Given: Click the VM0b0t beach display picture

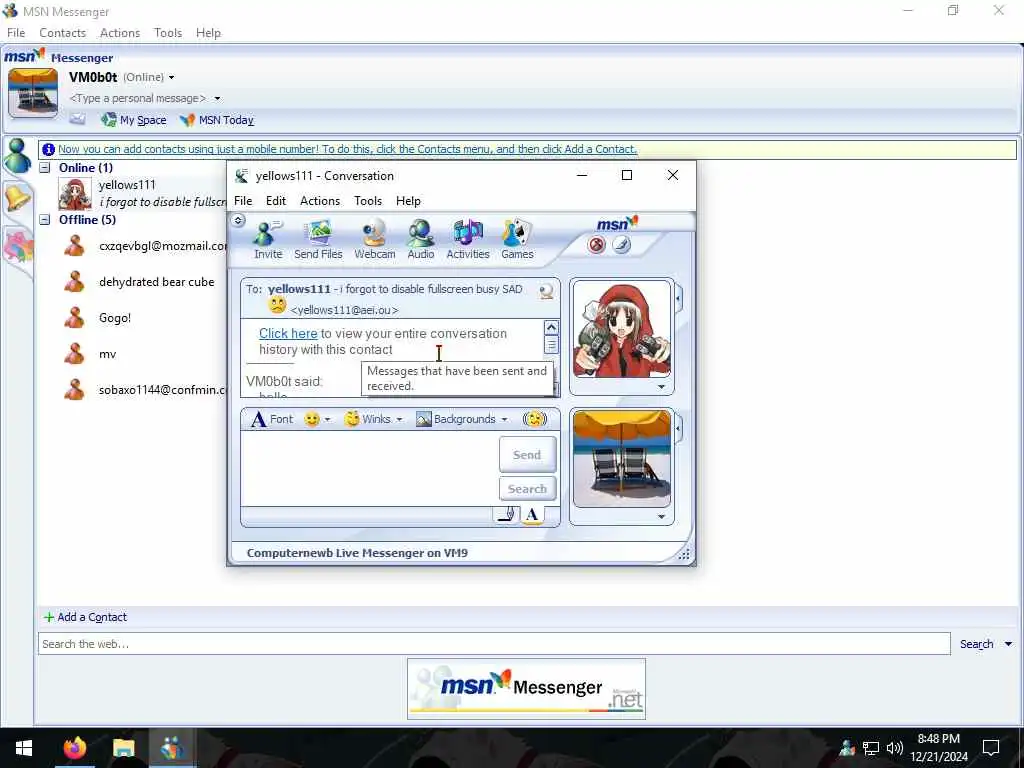Looking at the screenshot, I should click(33, 93).
